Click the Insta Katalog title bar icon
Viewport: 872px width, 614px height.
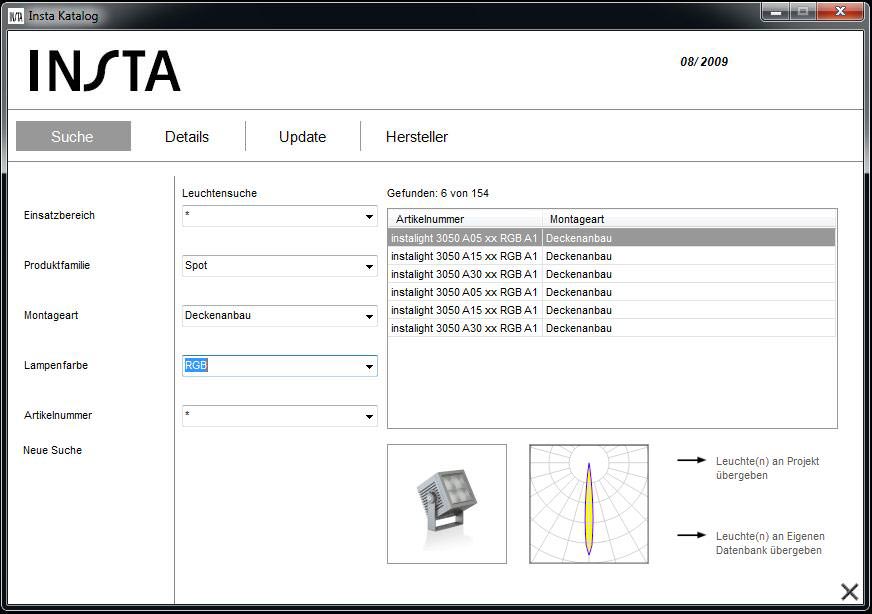16,16
